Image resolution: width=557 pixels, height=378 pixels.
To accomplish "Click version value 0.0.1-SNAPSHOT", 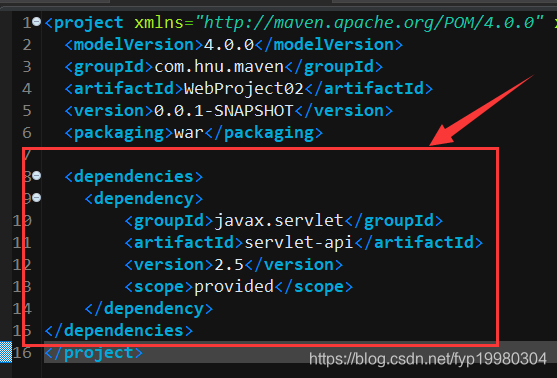I will pos(223,111).
